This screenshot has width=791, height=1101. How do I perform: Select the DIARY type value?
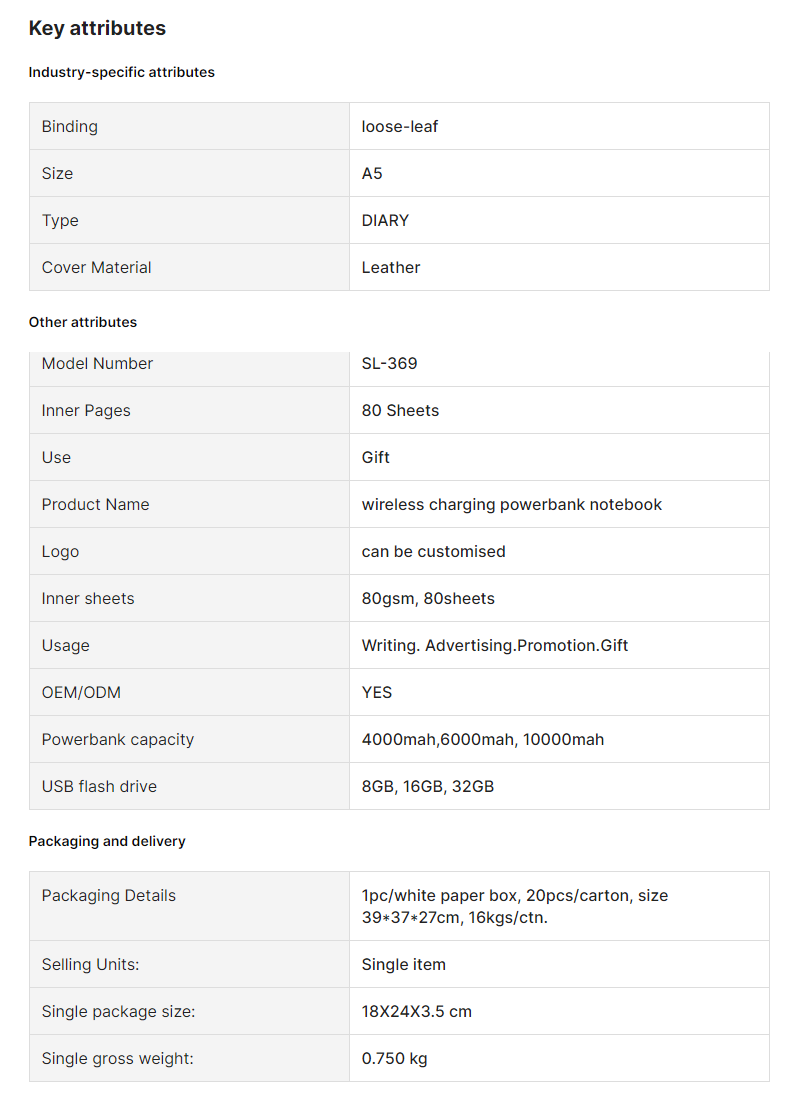pyautogui.click(x=385, y=220)
